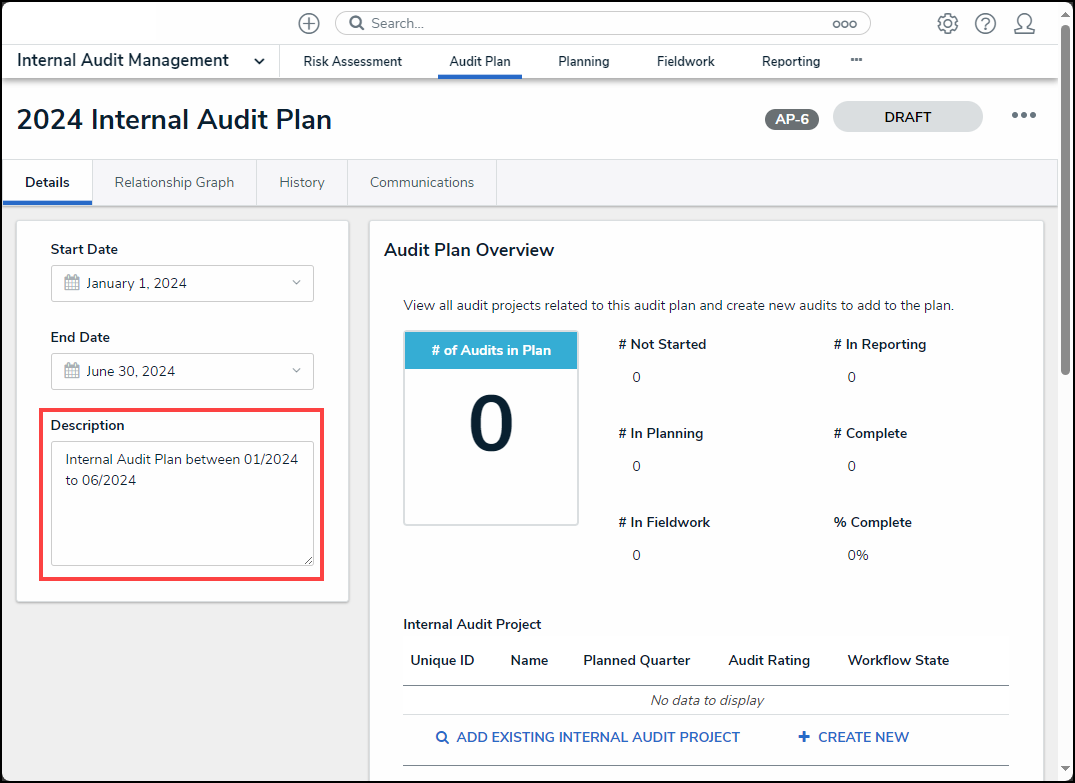Viewport: 1075px width, 783px height.
Task: Click the calendar icon in End Date
Action: pos(72,371)
